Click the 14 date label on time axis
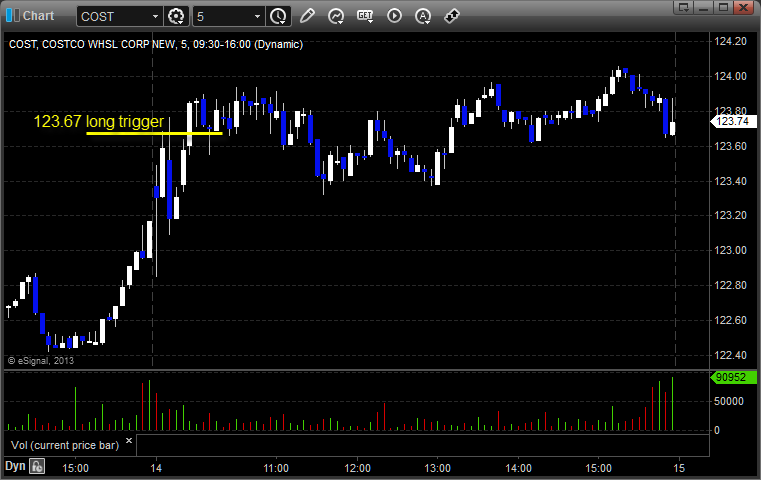Screen dimensions: 761x480 [156, 468]
